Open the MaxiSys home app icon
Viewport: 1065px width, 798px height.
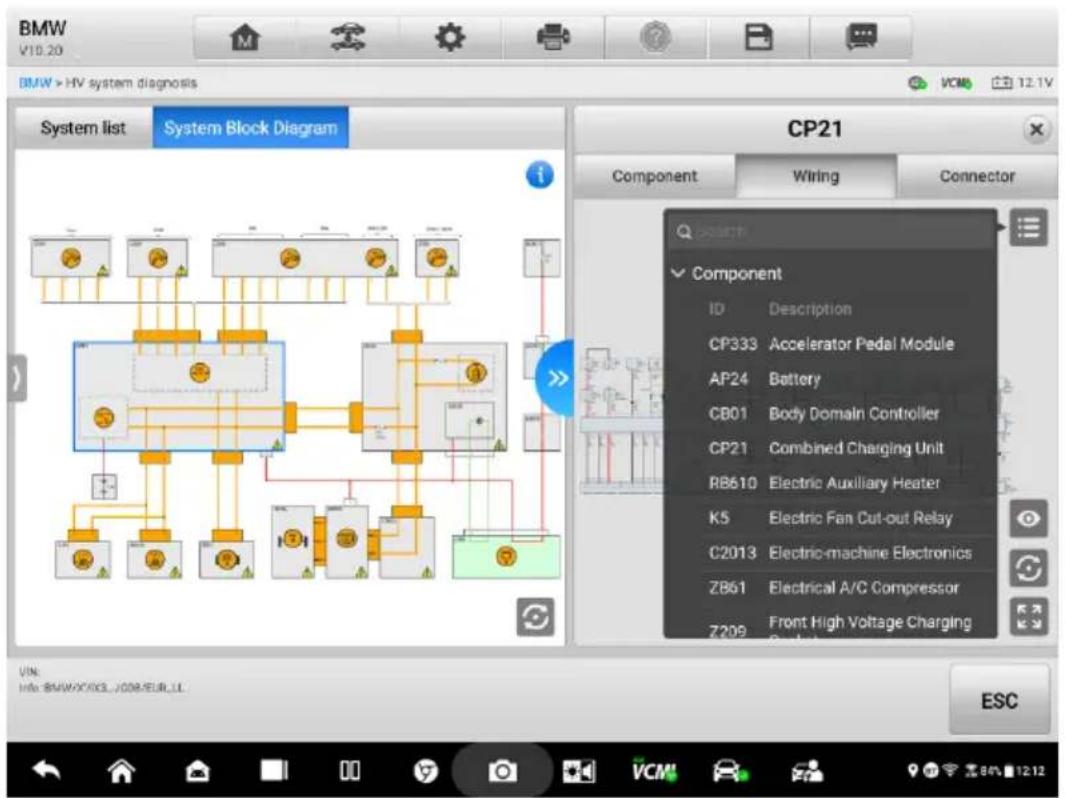[198, 771]
